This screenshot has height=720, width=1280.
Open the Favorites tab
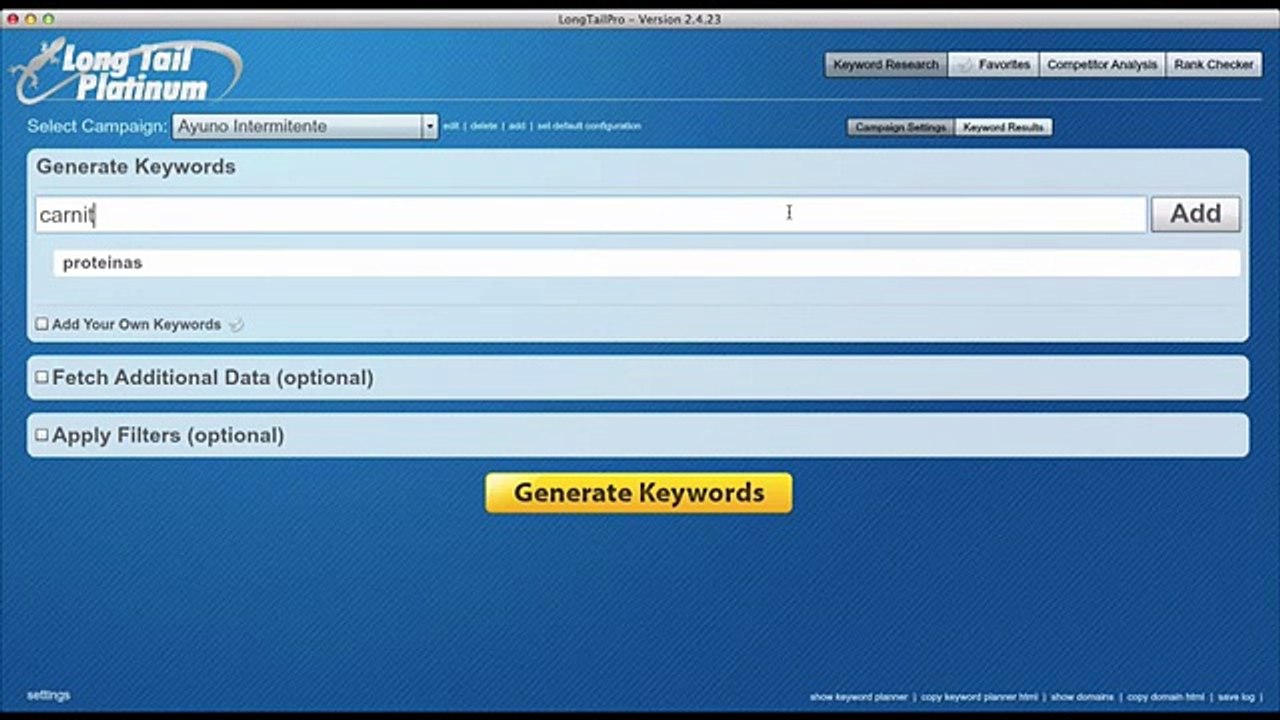point(994,65)
